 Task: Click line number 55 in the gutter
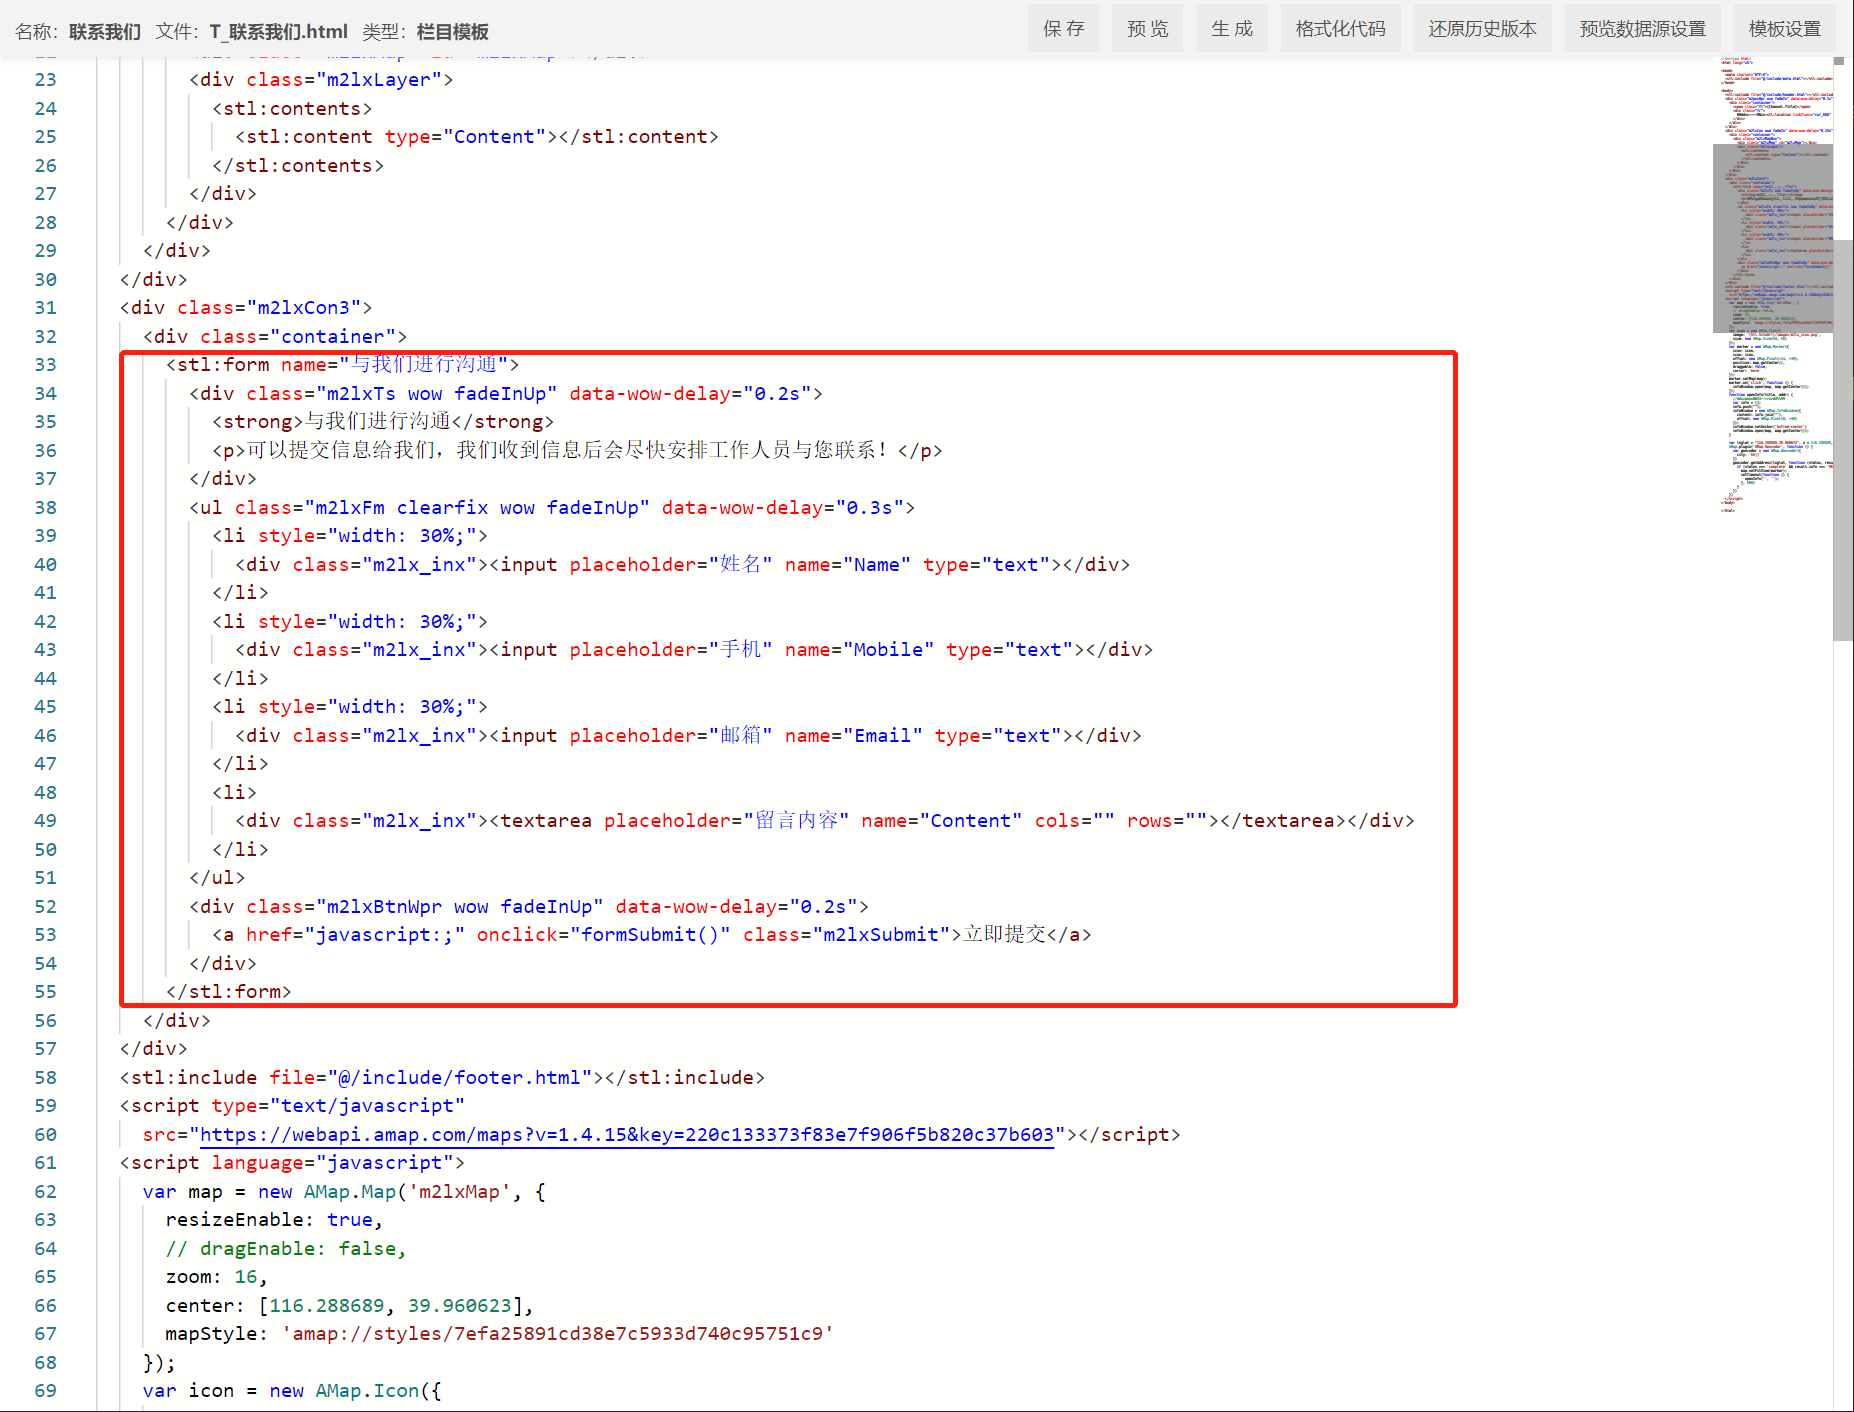(46, 992)
